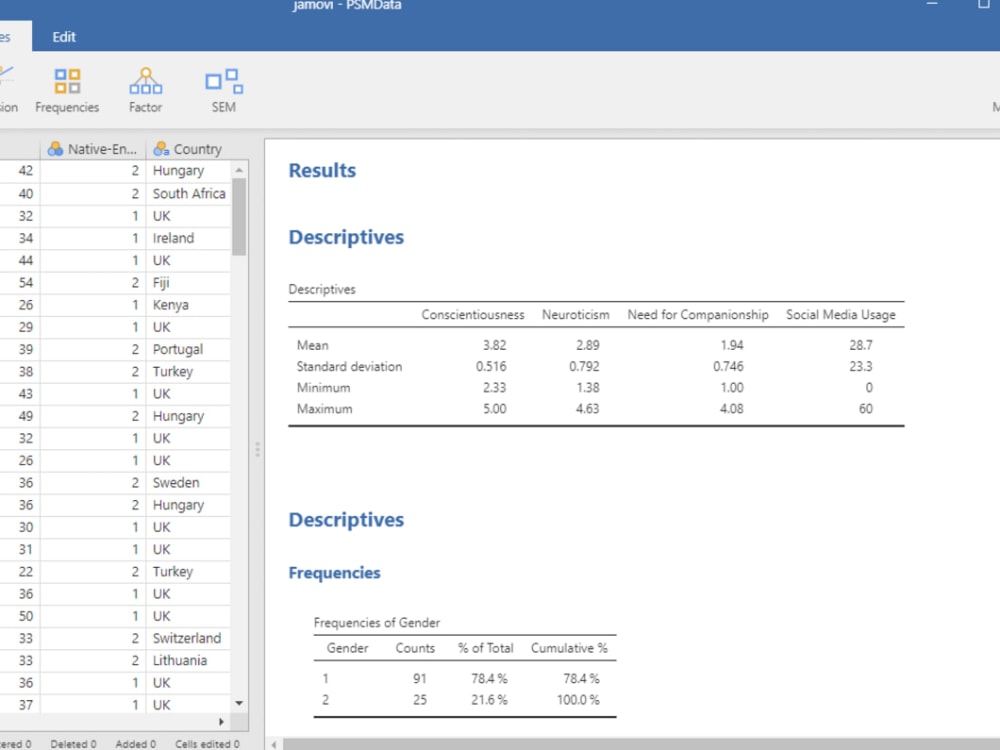The image size is (1000, 750).
Task: Open the SEM analysis menu
Action: coord(224,91)
